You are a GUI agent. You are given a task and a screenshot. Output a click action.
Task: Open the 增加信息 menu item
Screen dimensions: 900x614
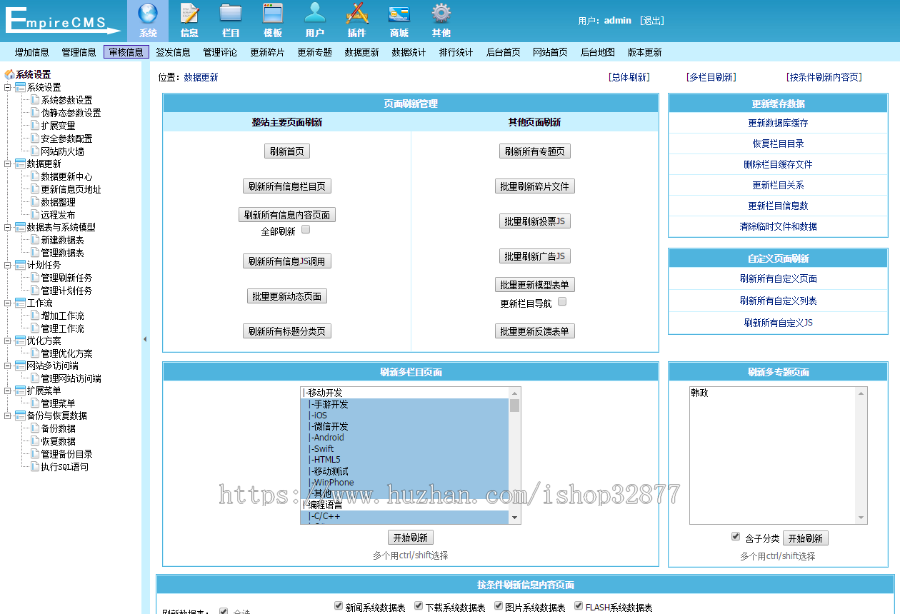pos(32,52)
